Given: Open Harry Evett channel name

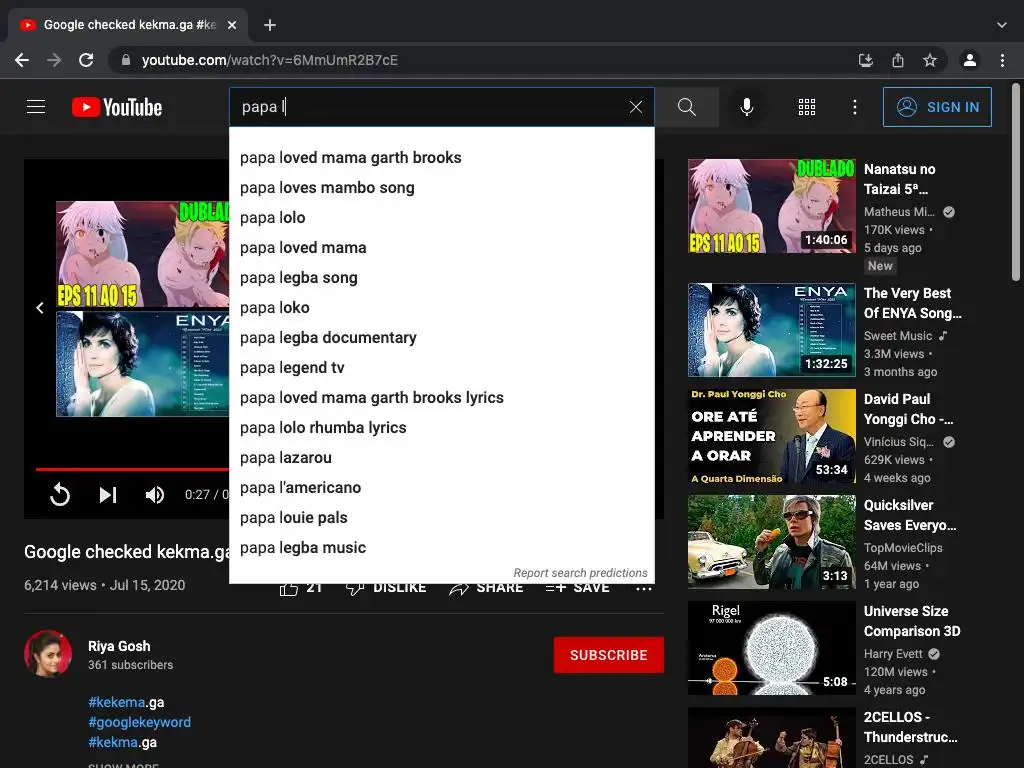Looking at the screenshot, I should pos(893,654).
